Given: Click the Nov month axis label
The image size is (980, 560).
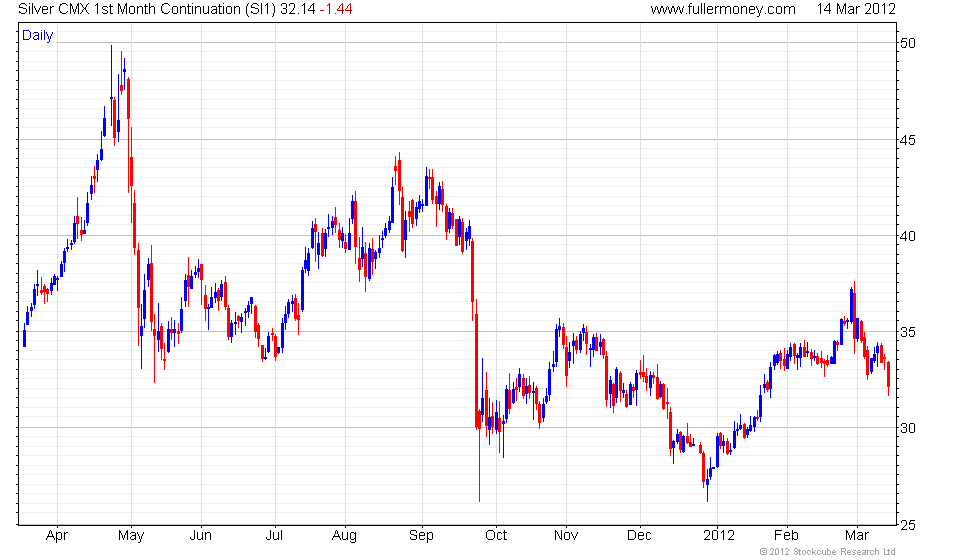Looking at the screenshot, I should pos(566,536).
